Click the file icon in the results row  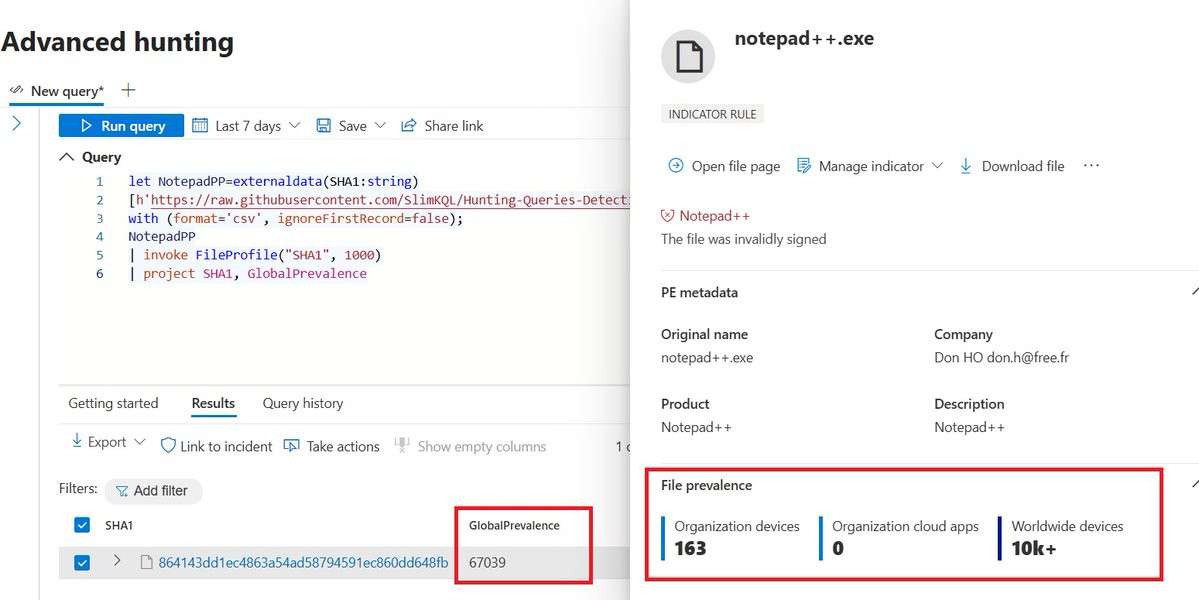[x=147, y=563]
